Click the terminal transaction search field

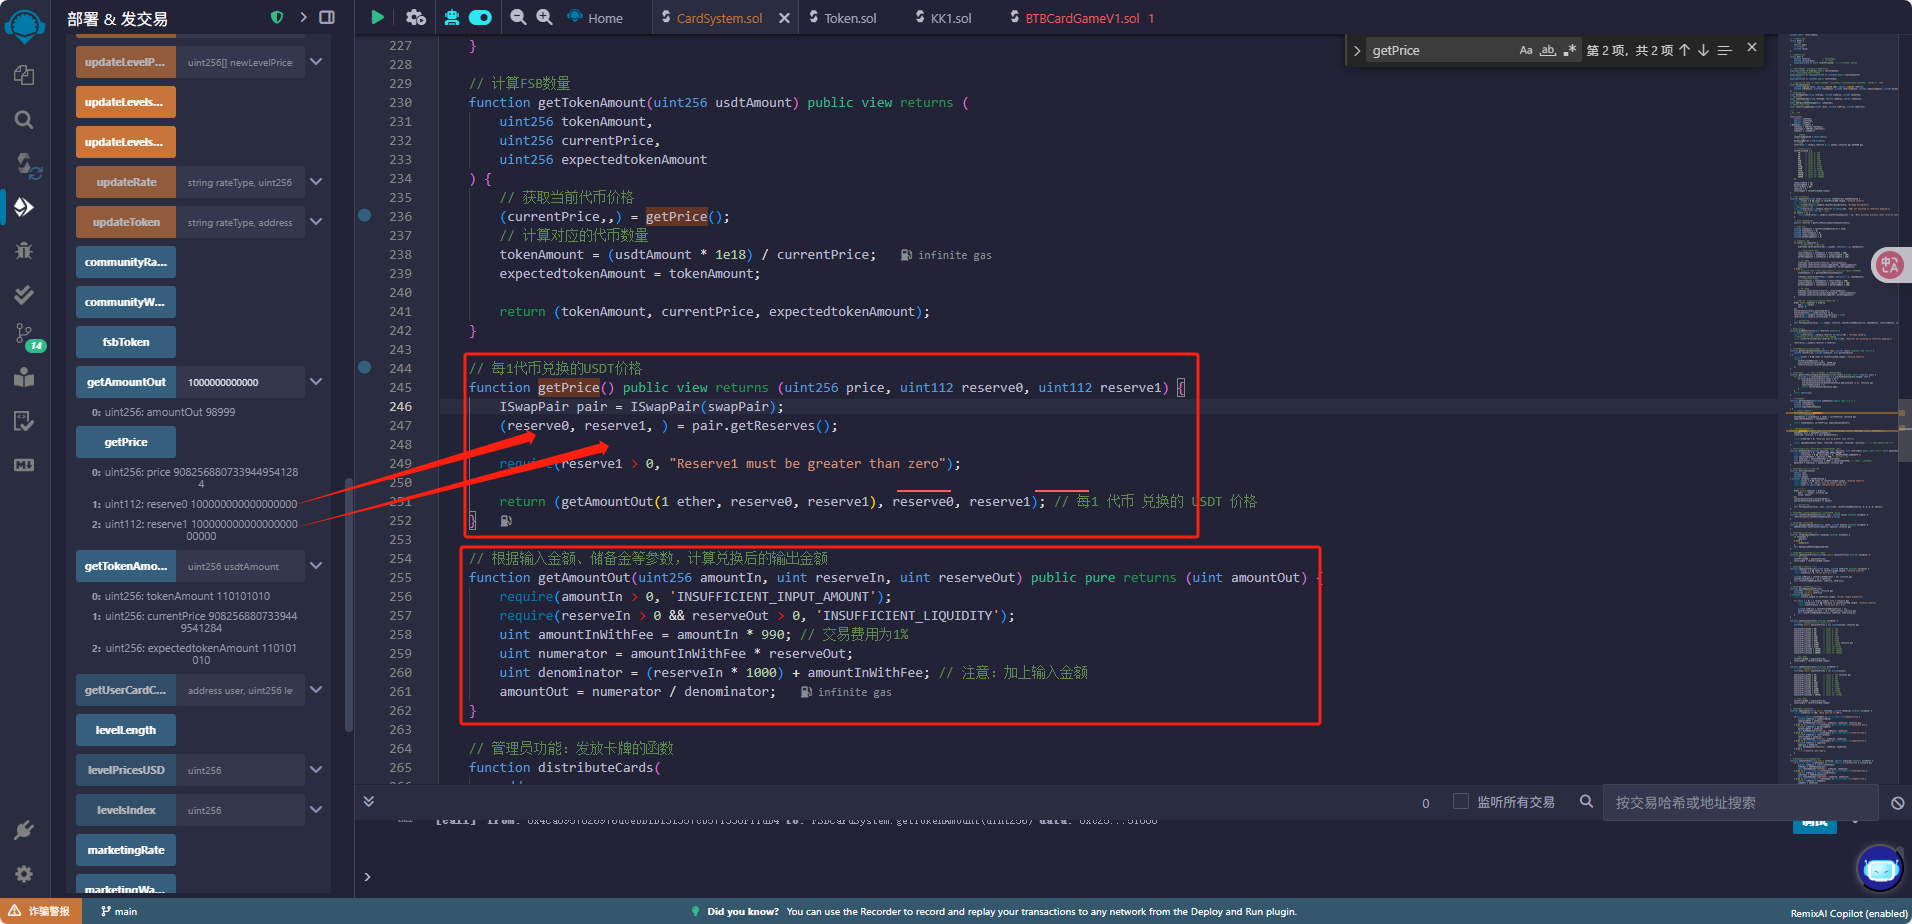click(1741, 803)
